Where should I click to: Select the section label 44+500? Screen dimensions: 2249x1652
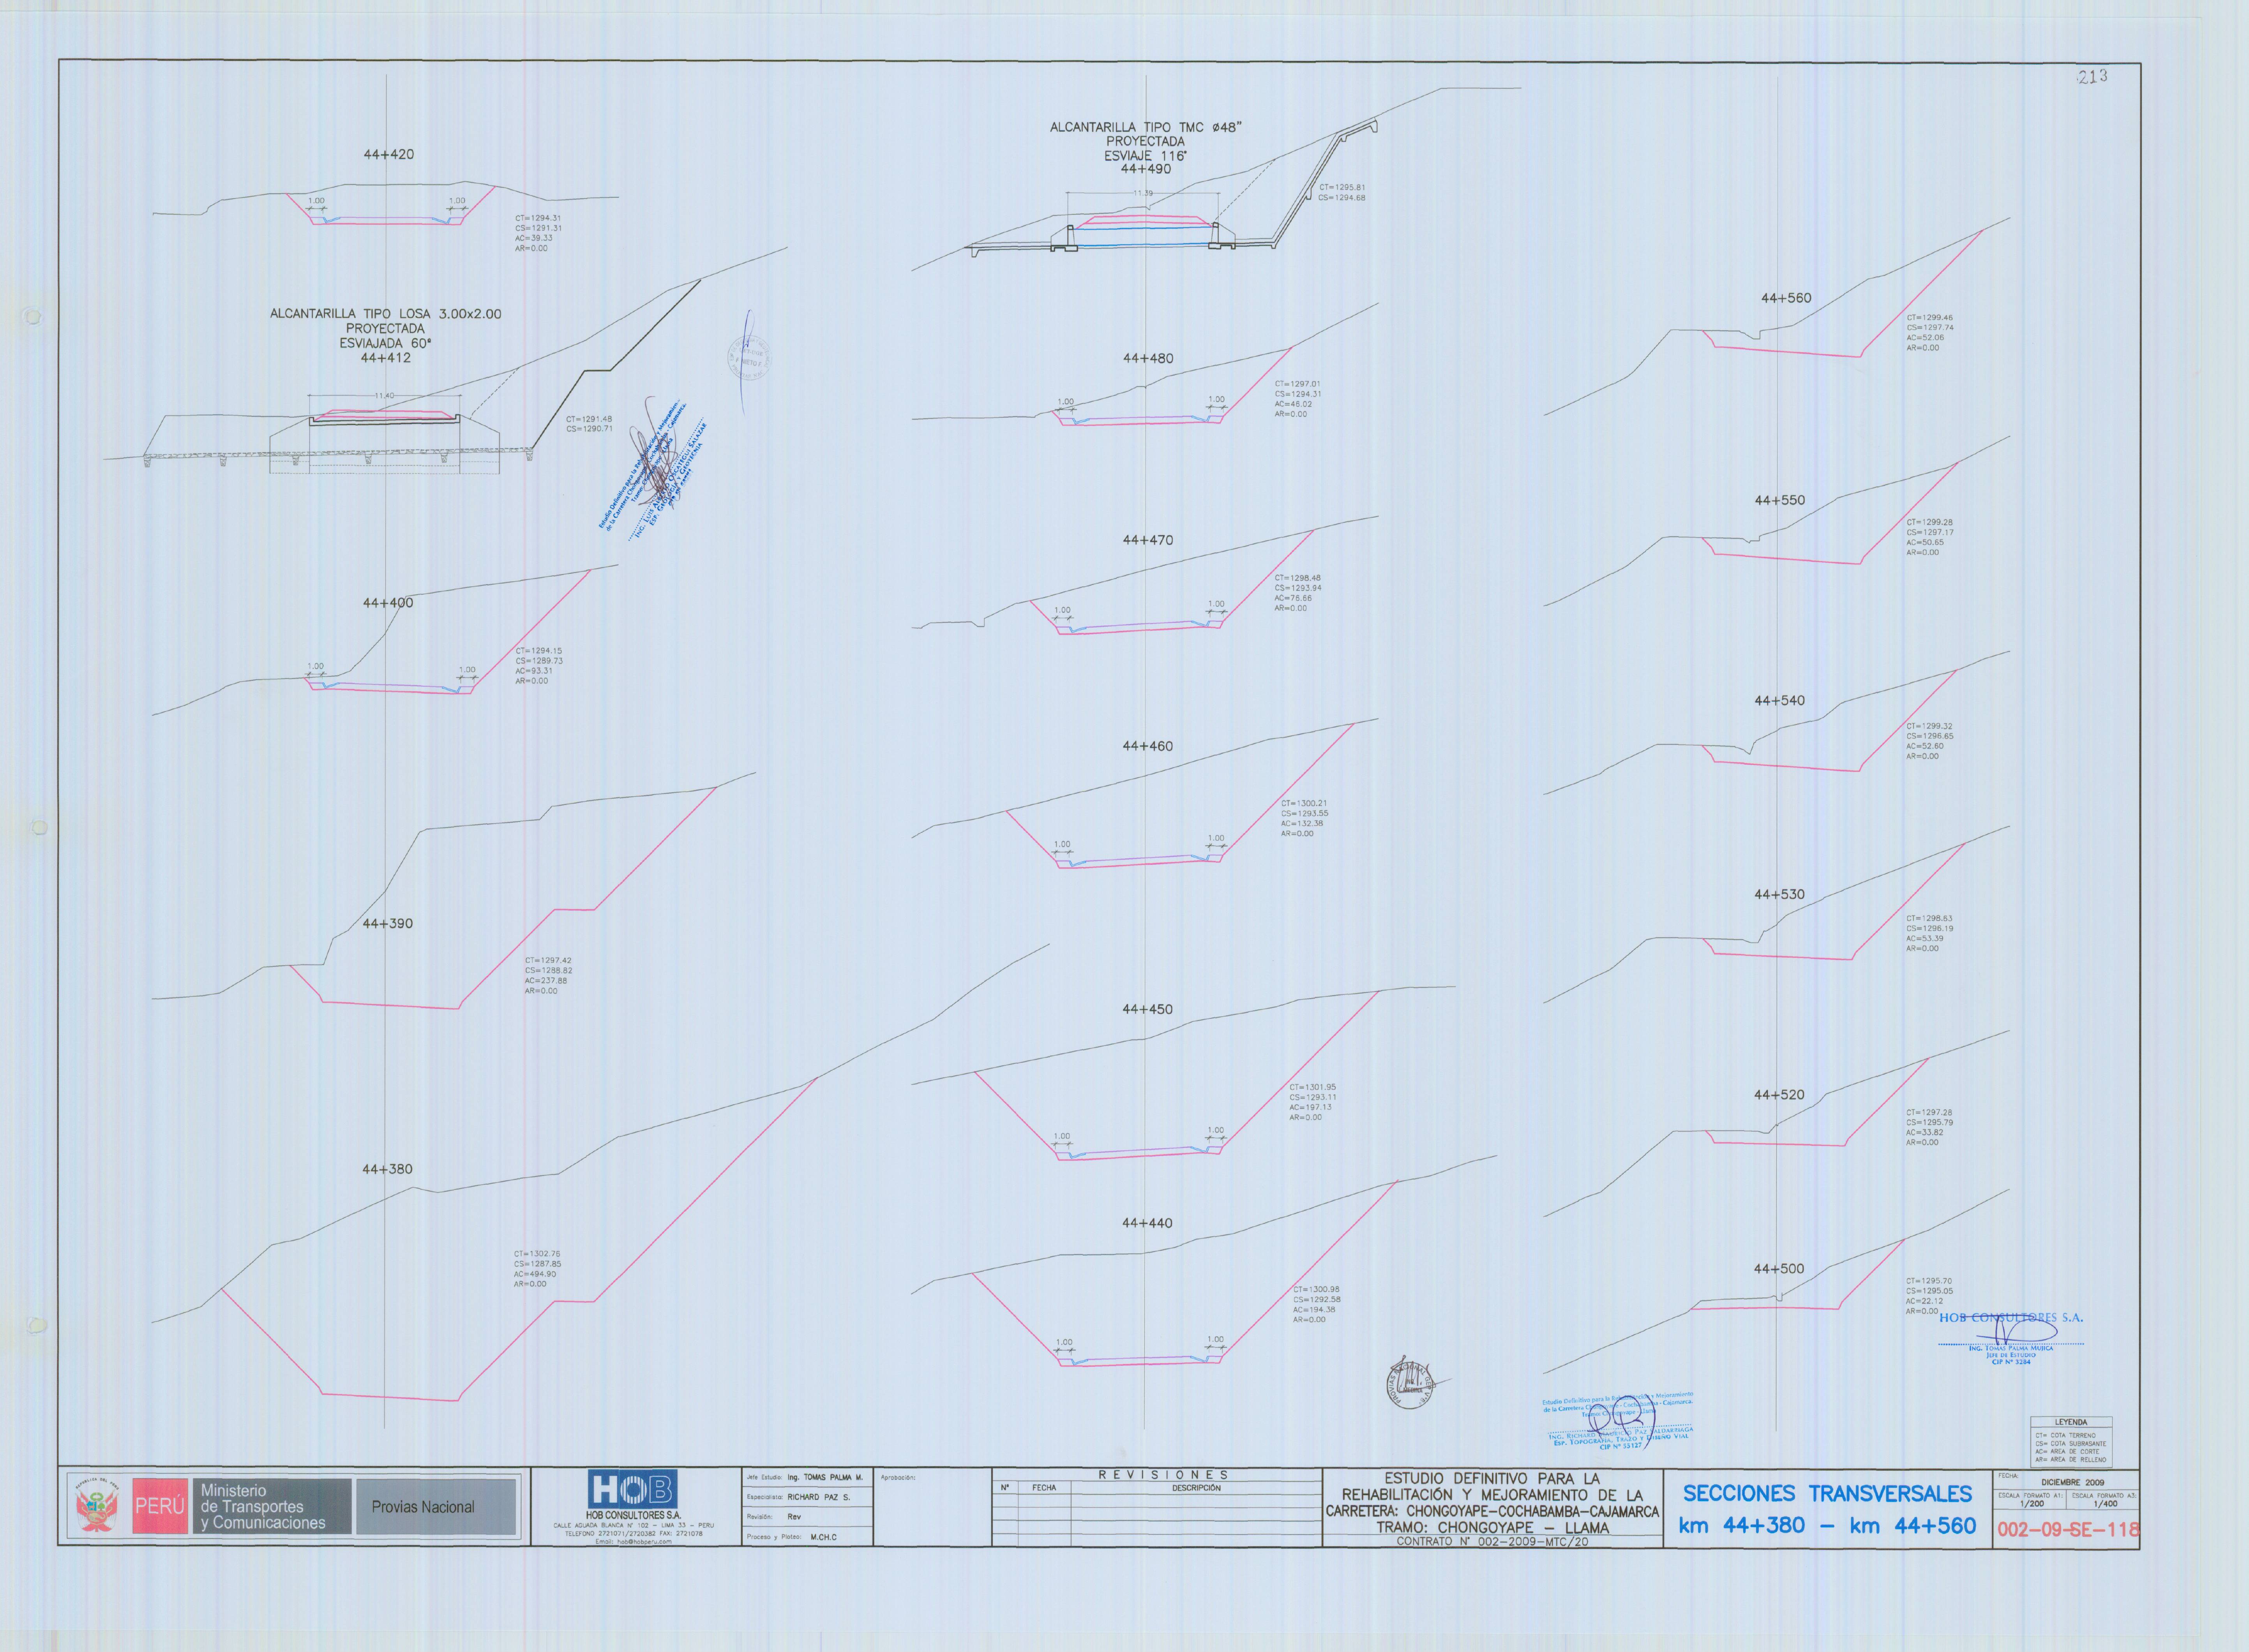click(1779, 1269)
